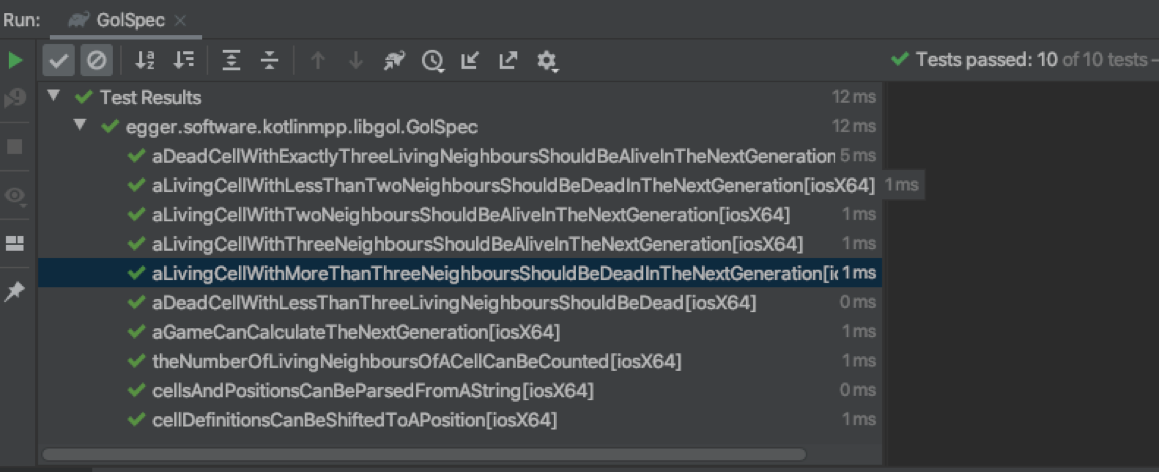The width and height of the screenshot is (1159, 472).
Task: Close the GolSpec tab
Action: (x=180, y=20)
